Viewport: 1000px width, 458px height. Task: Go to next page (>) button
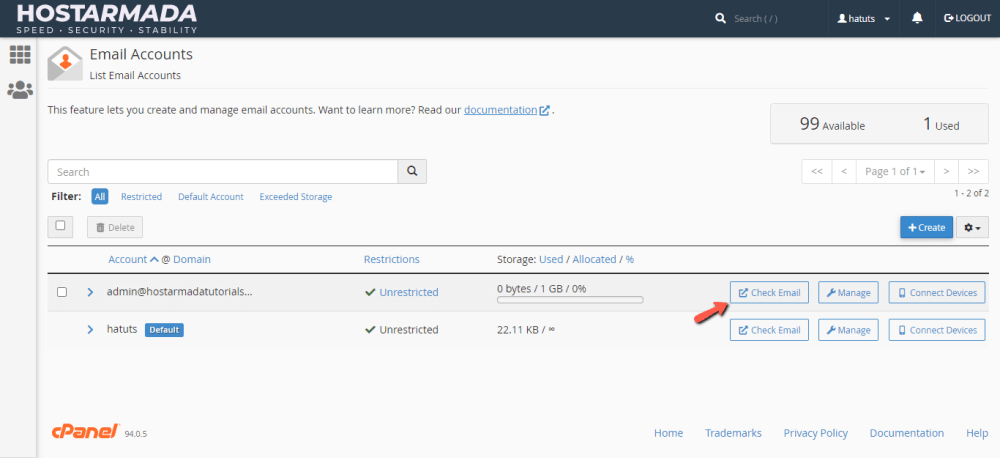[946, 172]
